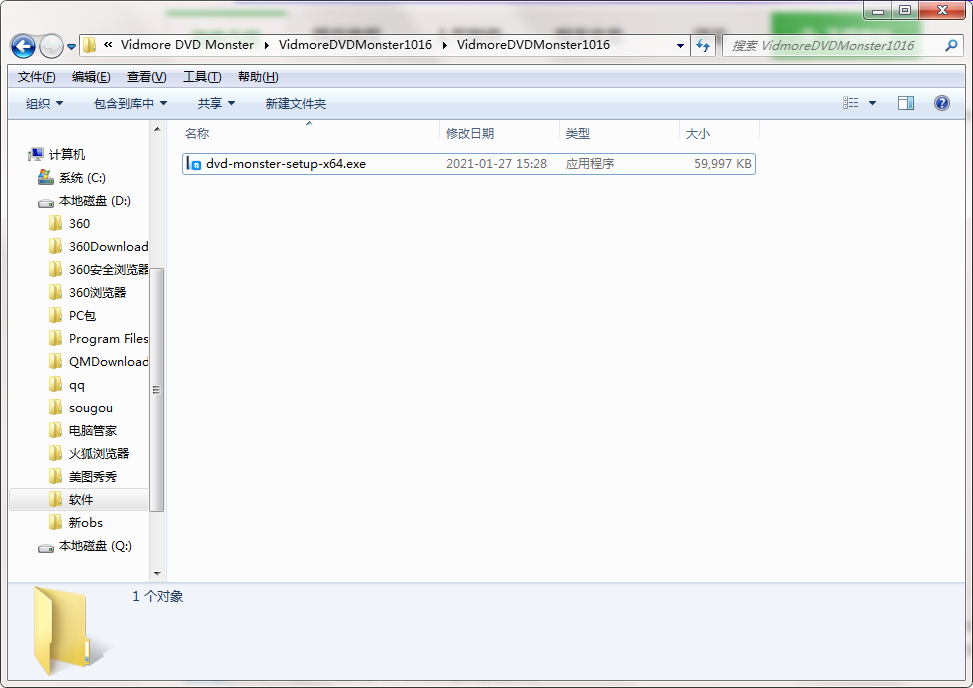Click the navigation pane scrollbar thumb
The image size is (973, 688).
click(x=157, y=390)
